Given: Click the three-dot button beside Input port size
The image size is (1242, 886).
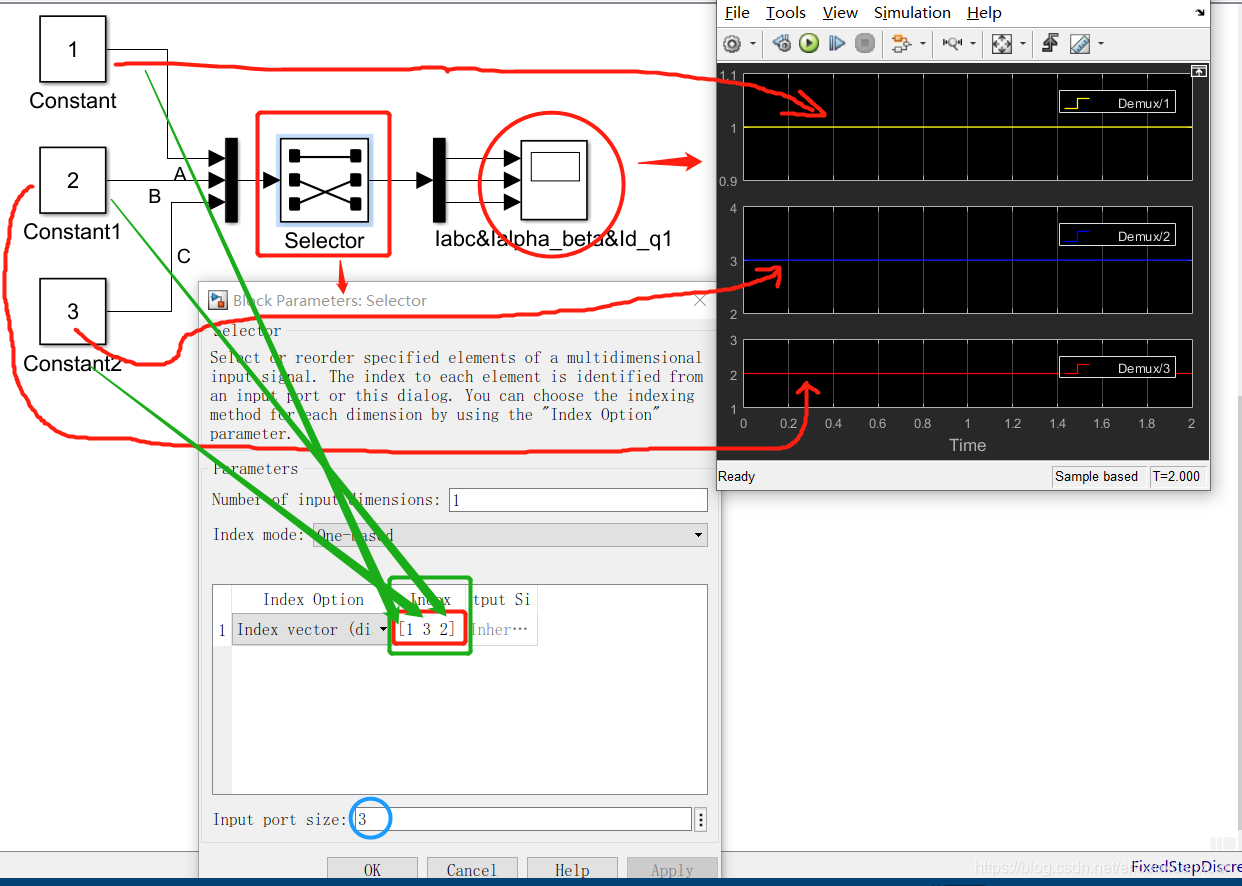Looking at the screenshot, I should click(x=701, y=820).
